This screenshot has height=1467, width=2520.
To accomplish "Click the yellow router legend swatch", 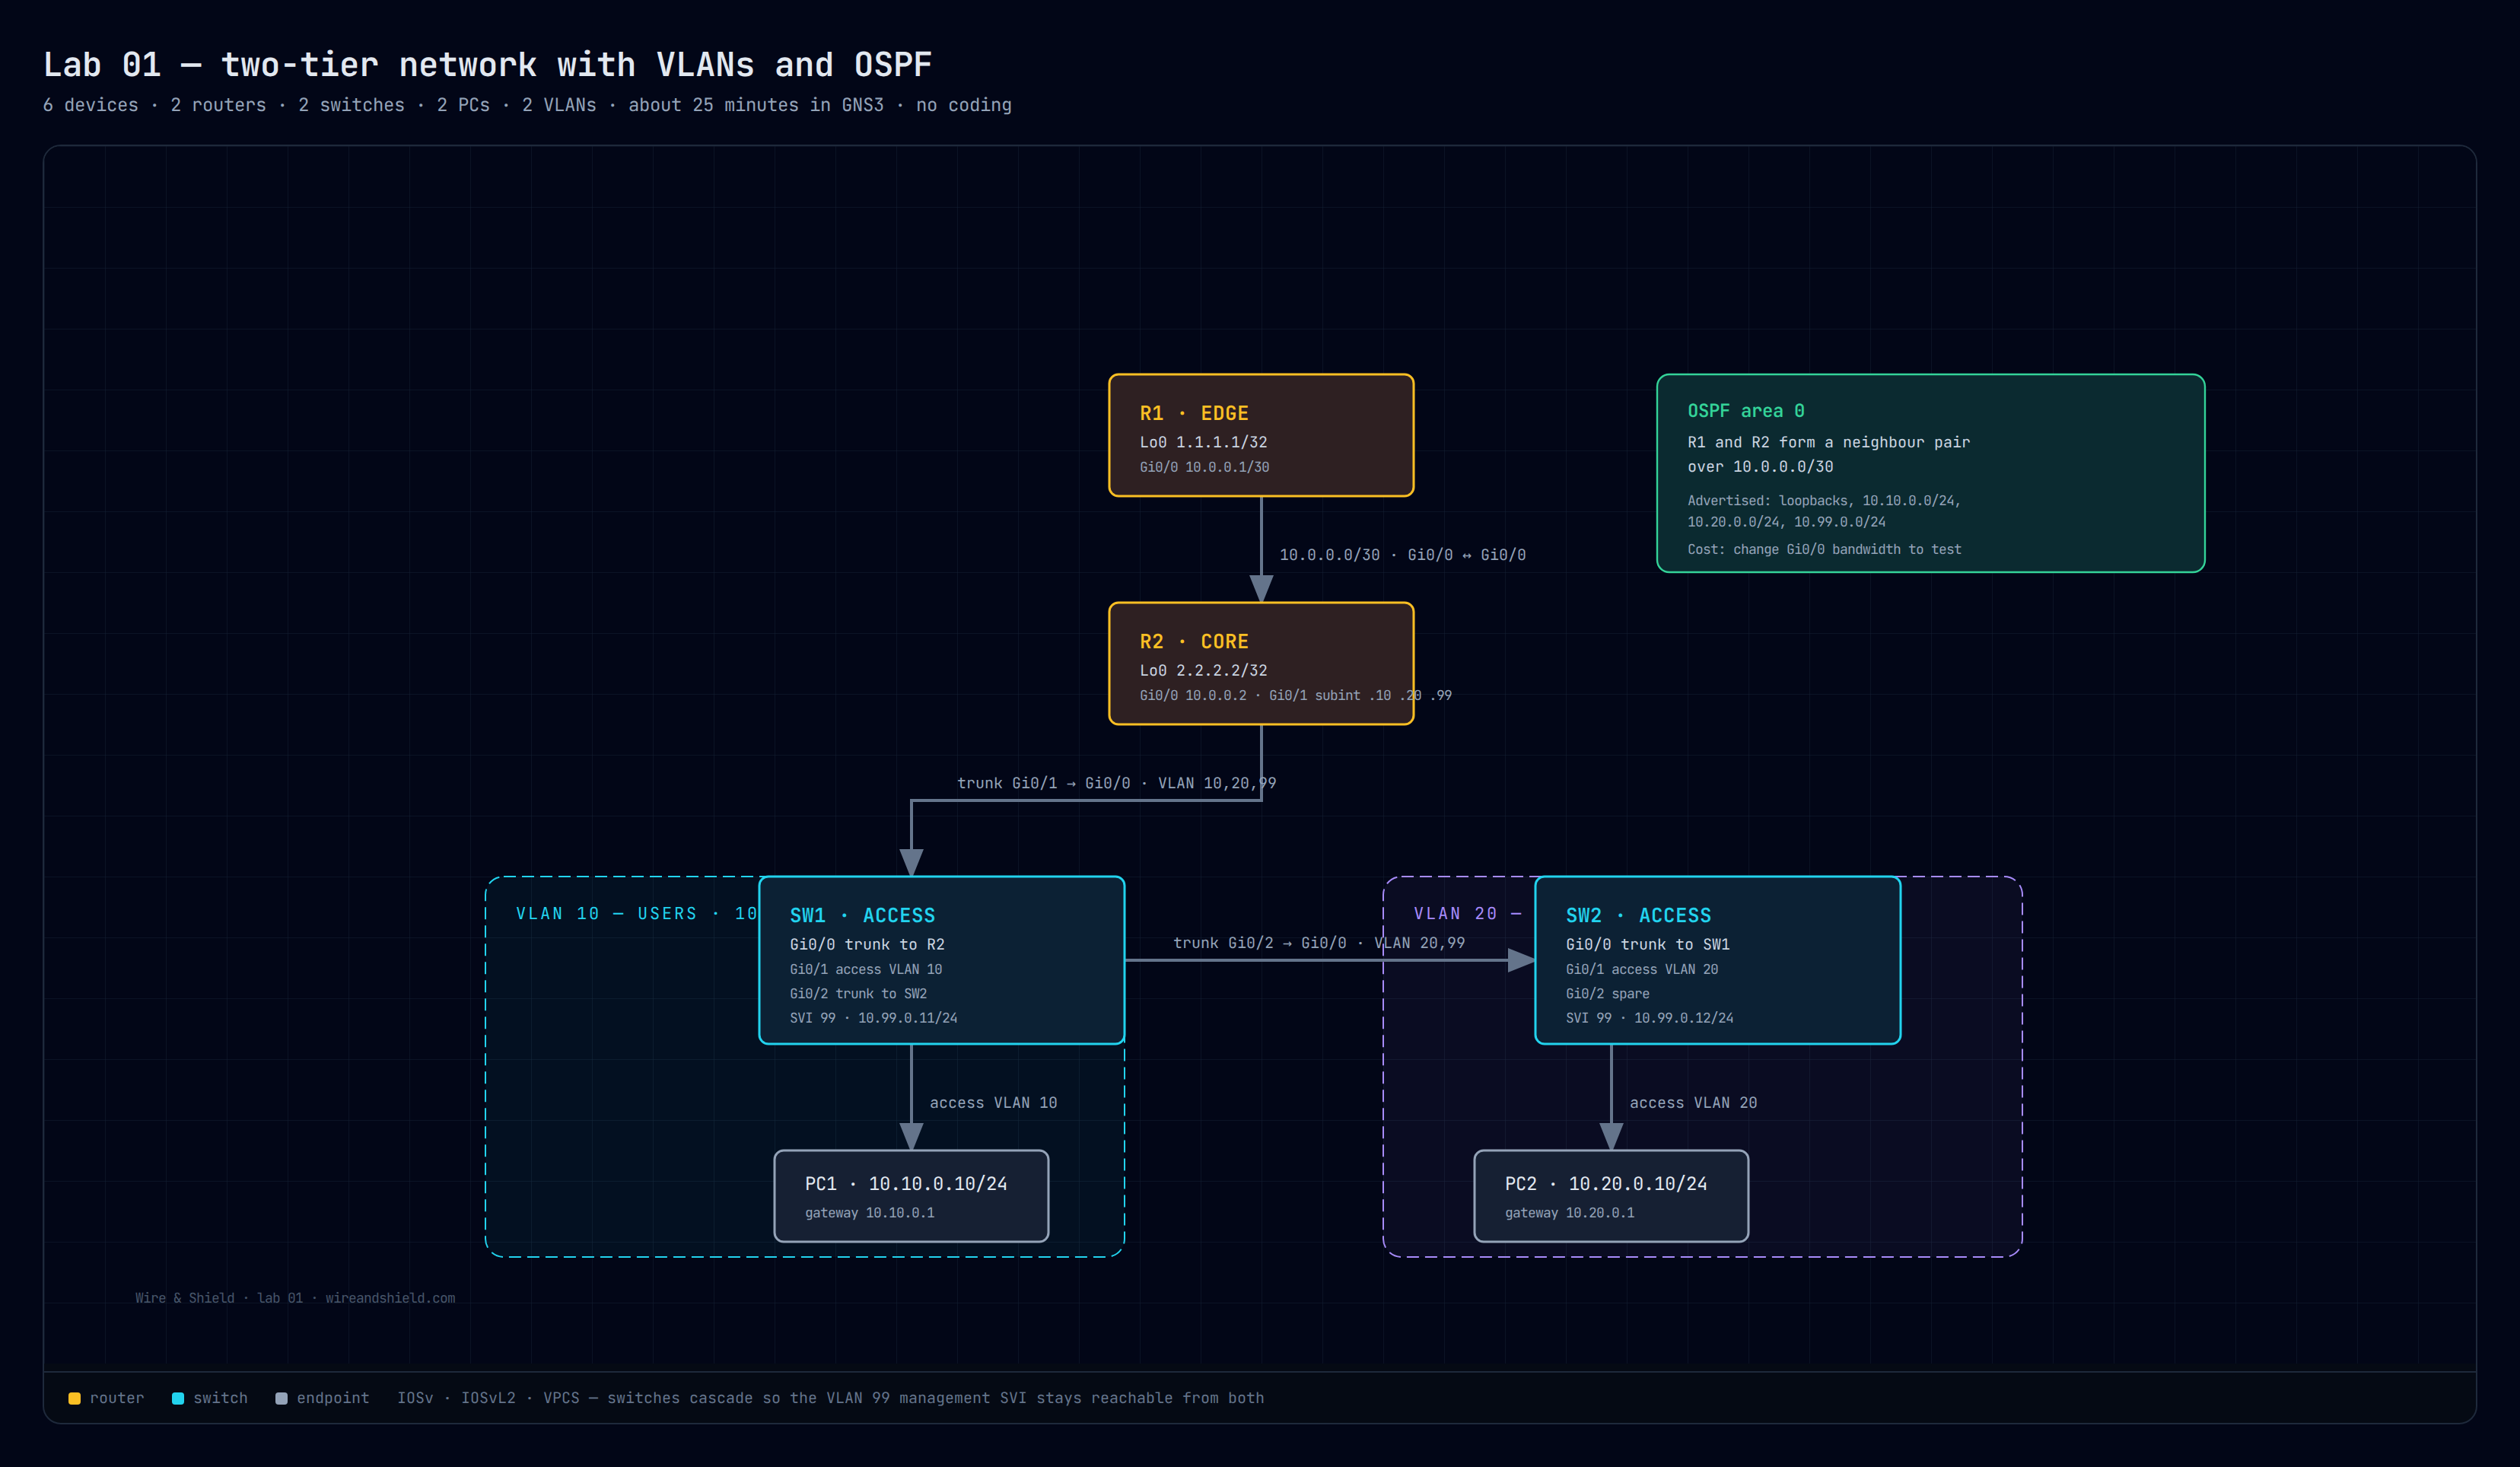I will tap(74, 1398).
